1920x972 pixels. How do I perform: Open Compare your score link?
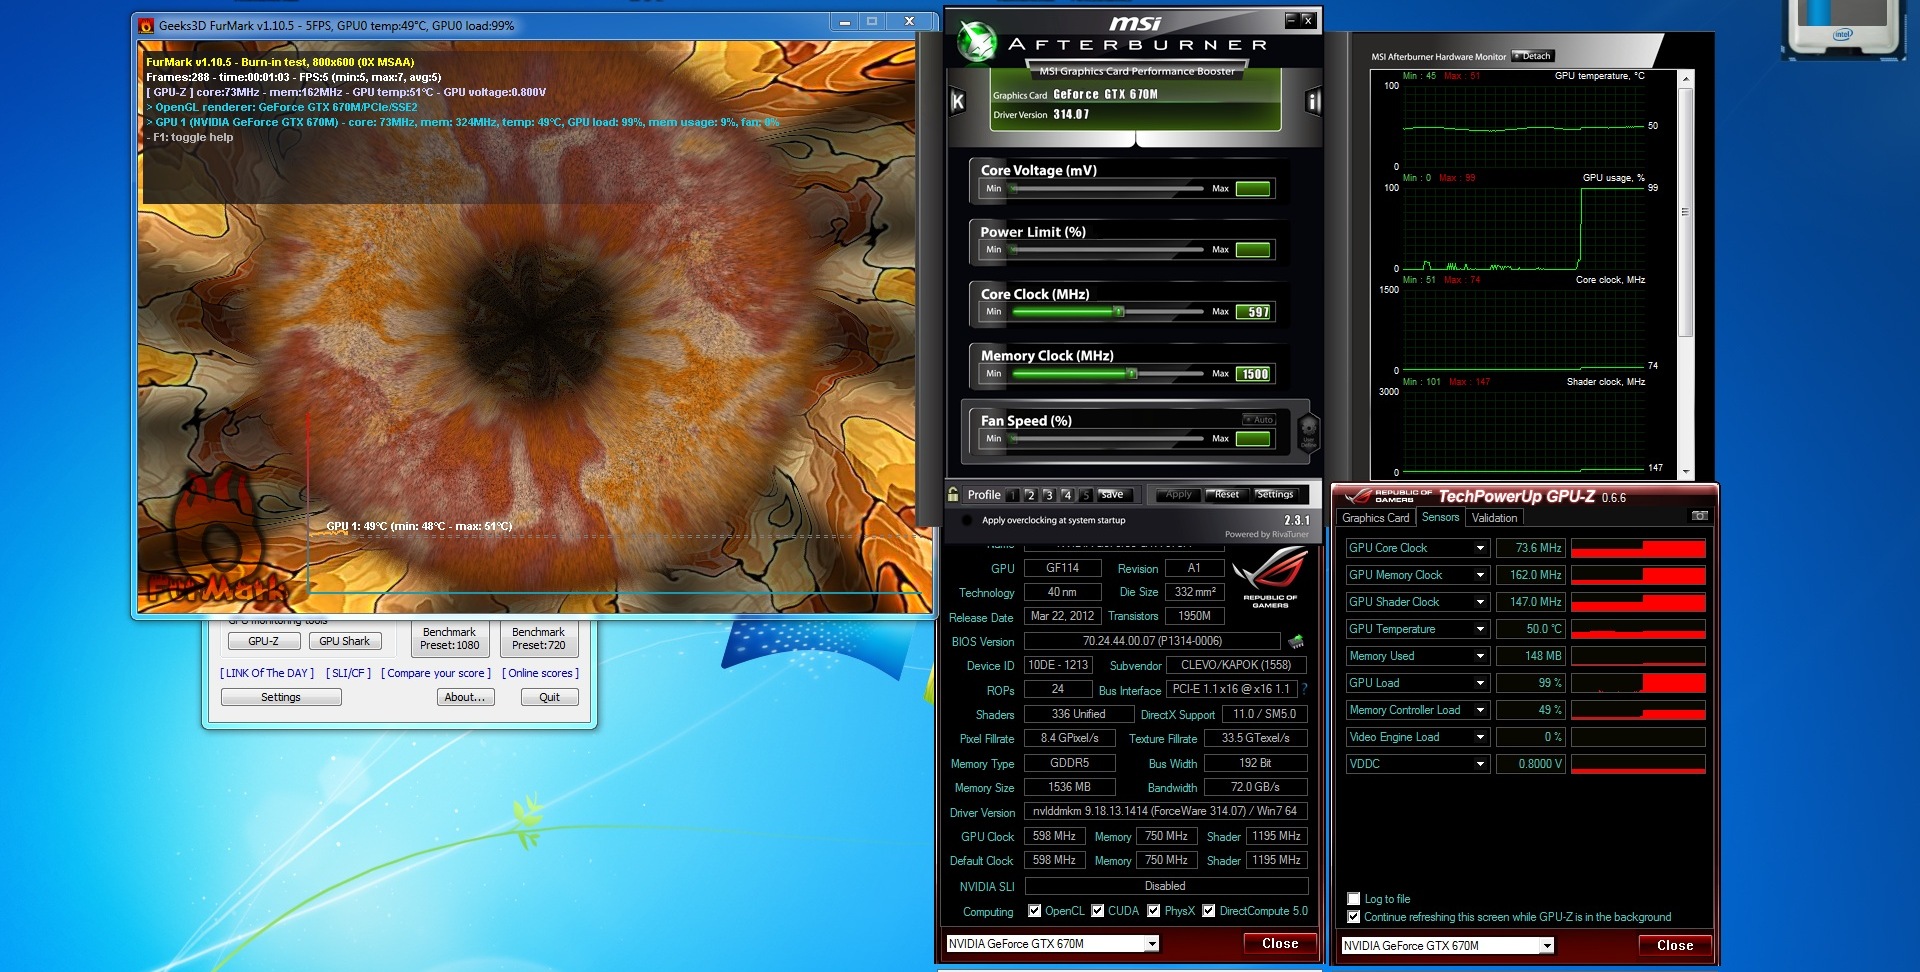pyautogui.click(x=436, y=673)
